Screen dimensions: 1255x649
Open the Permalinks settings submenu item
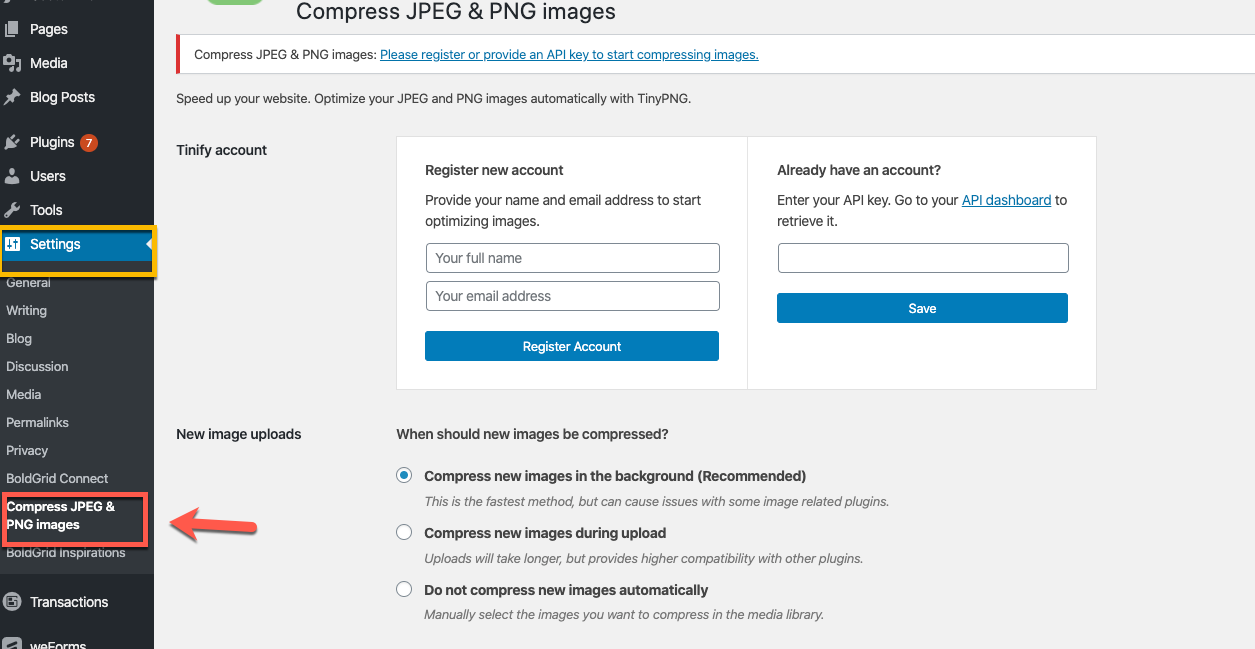pyautogui.click(x=37, y=422)
